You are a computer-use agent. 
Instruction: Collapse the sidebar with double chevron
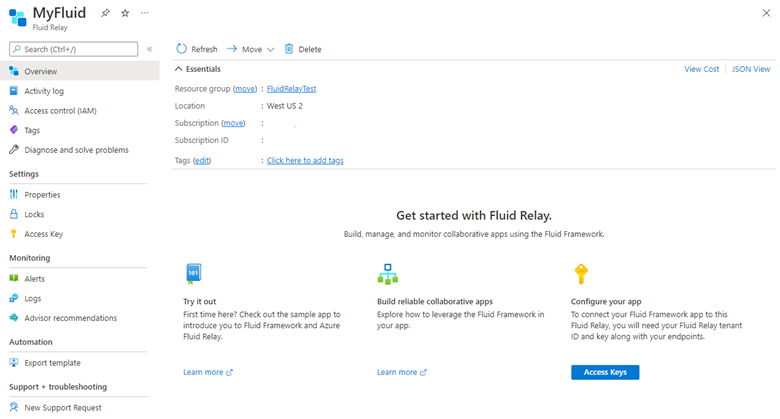149,49
